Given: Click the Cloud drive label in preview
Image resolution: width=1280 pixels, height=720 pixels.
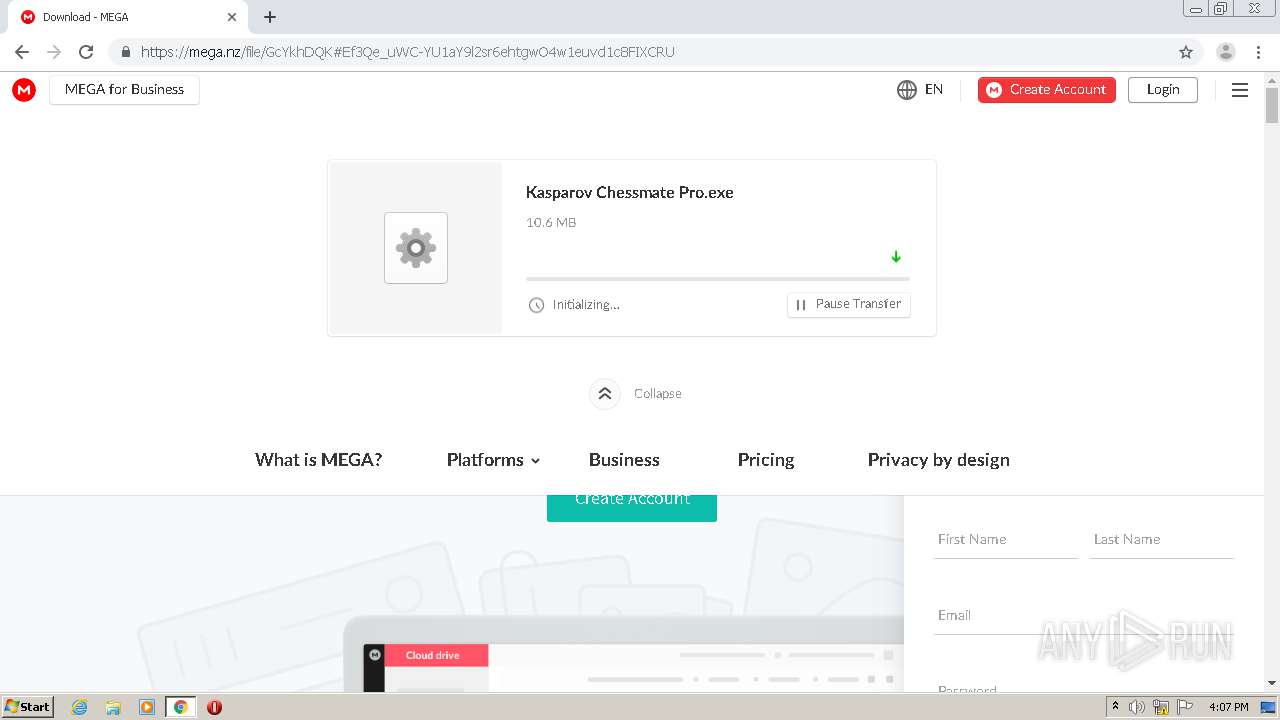Looking at the screenshot, I should point(433,656).
